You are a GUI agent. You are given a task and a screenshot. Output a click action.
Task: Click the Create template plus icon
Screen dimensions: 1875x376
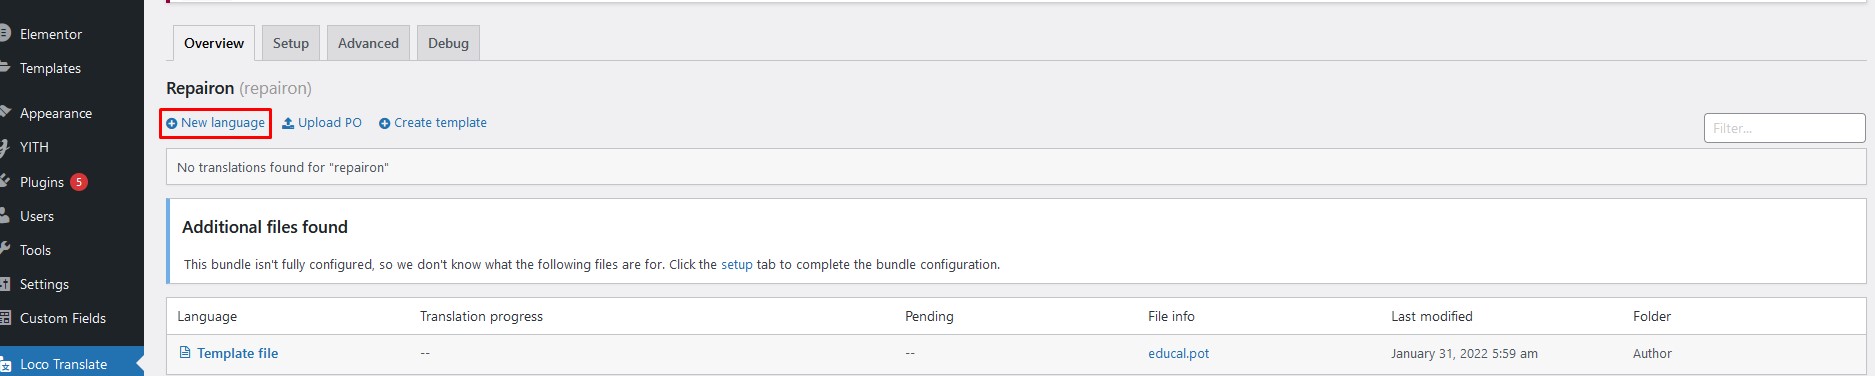click(x=384, y=123)
